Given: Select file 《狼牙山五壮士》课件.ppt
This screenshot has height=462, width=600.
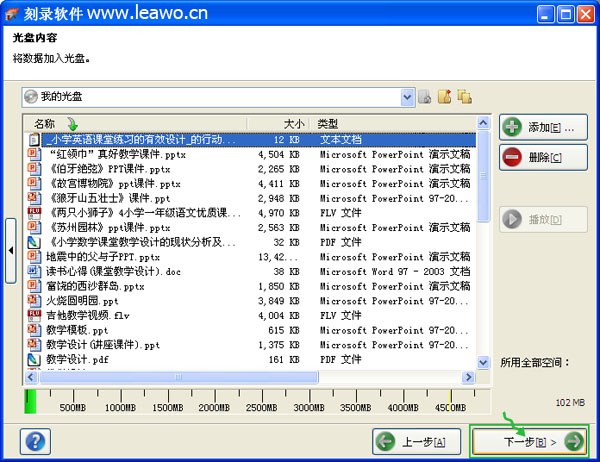Looking at the screenshot, I should point(251,198).
